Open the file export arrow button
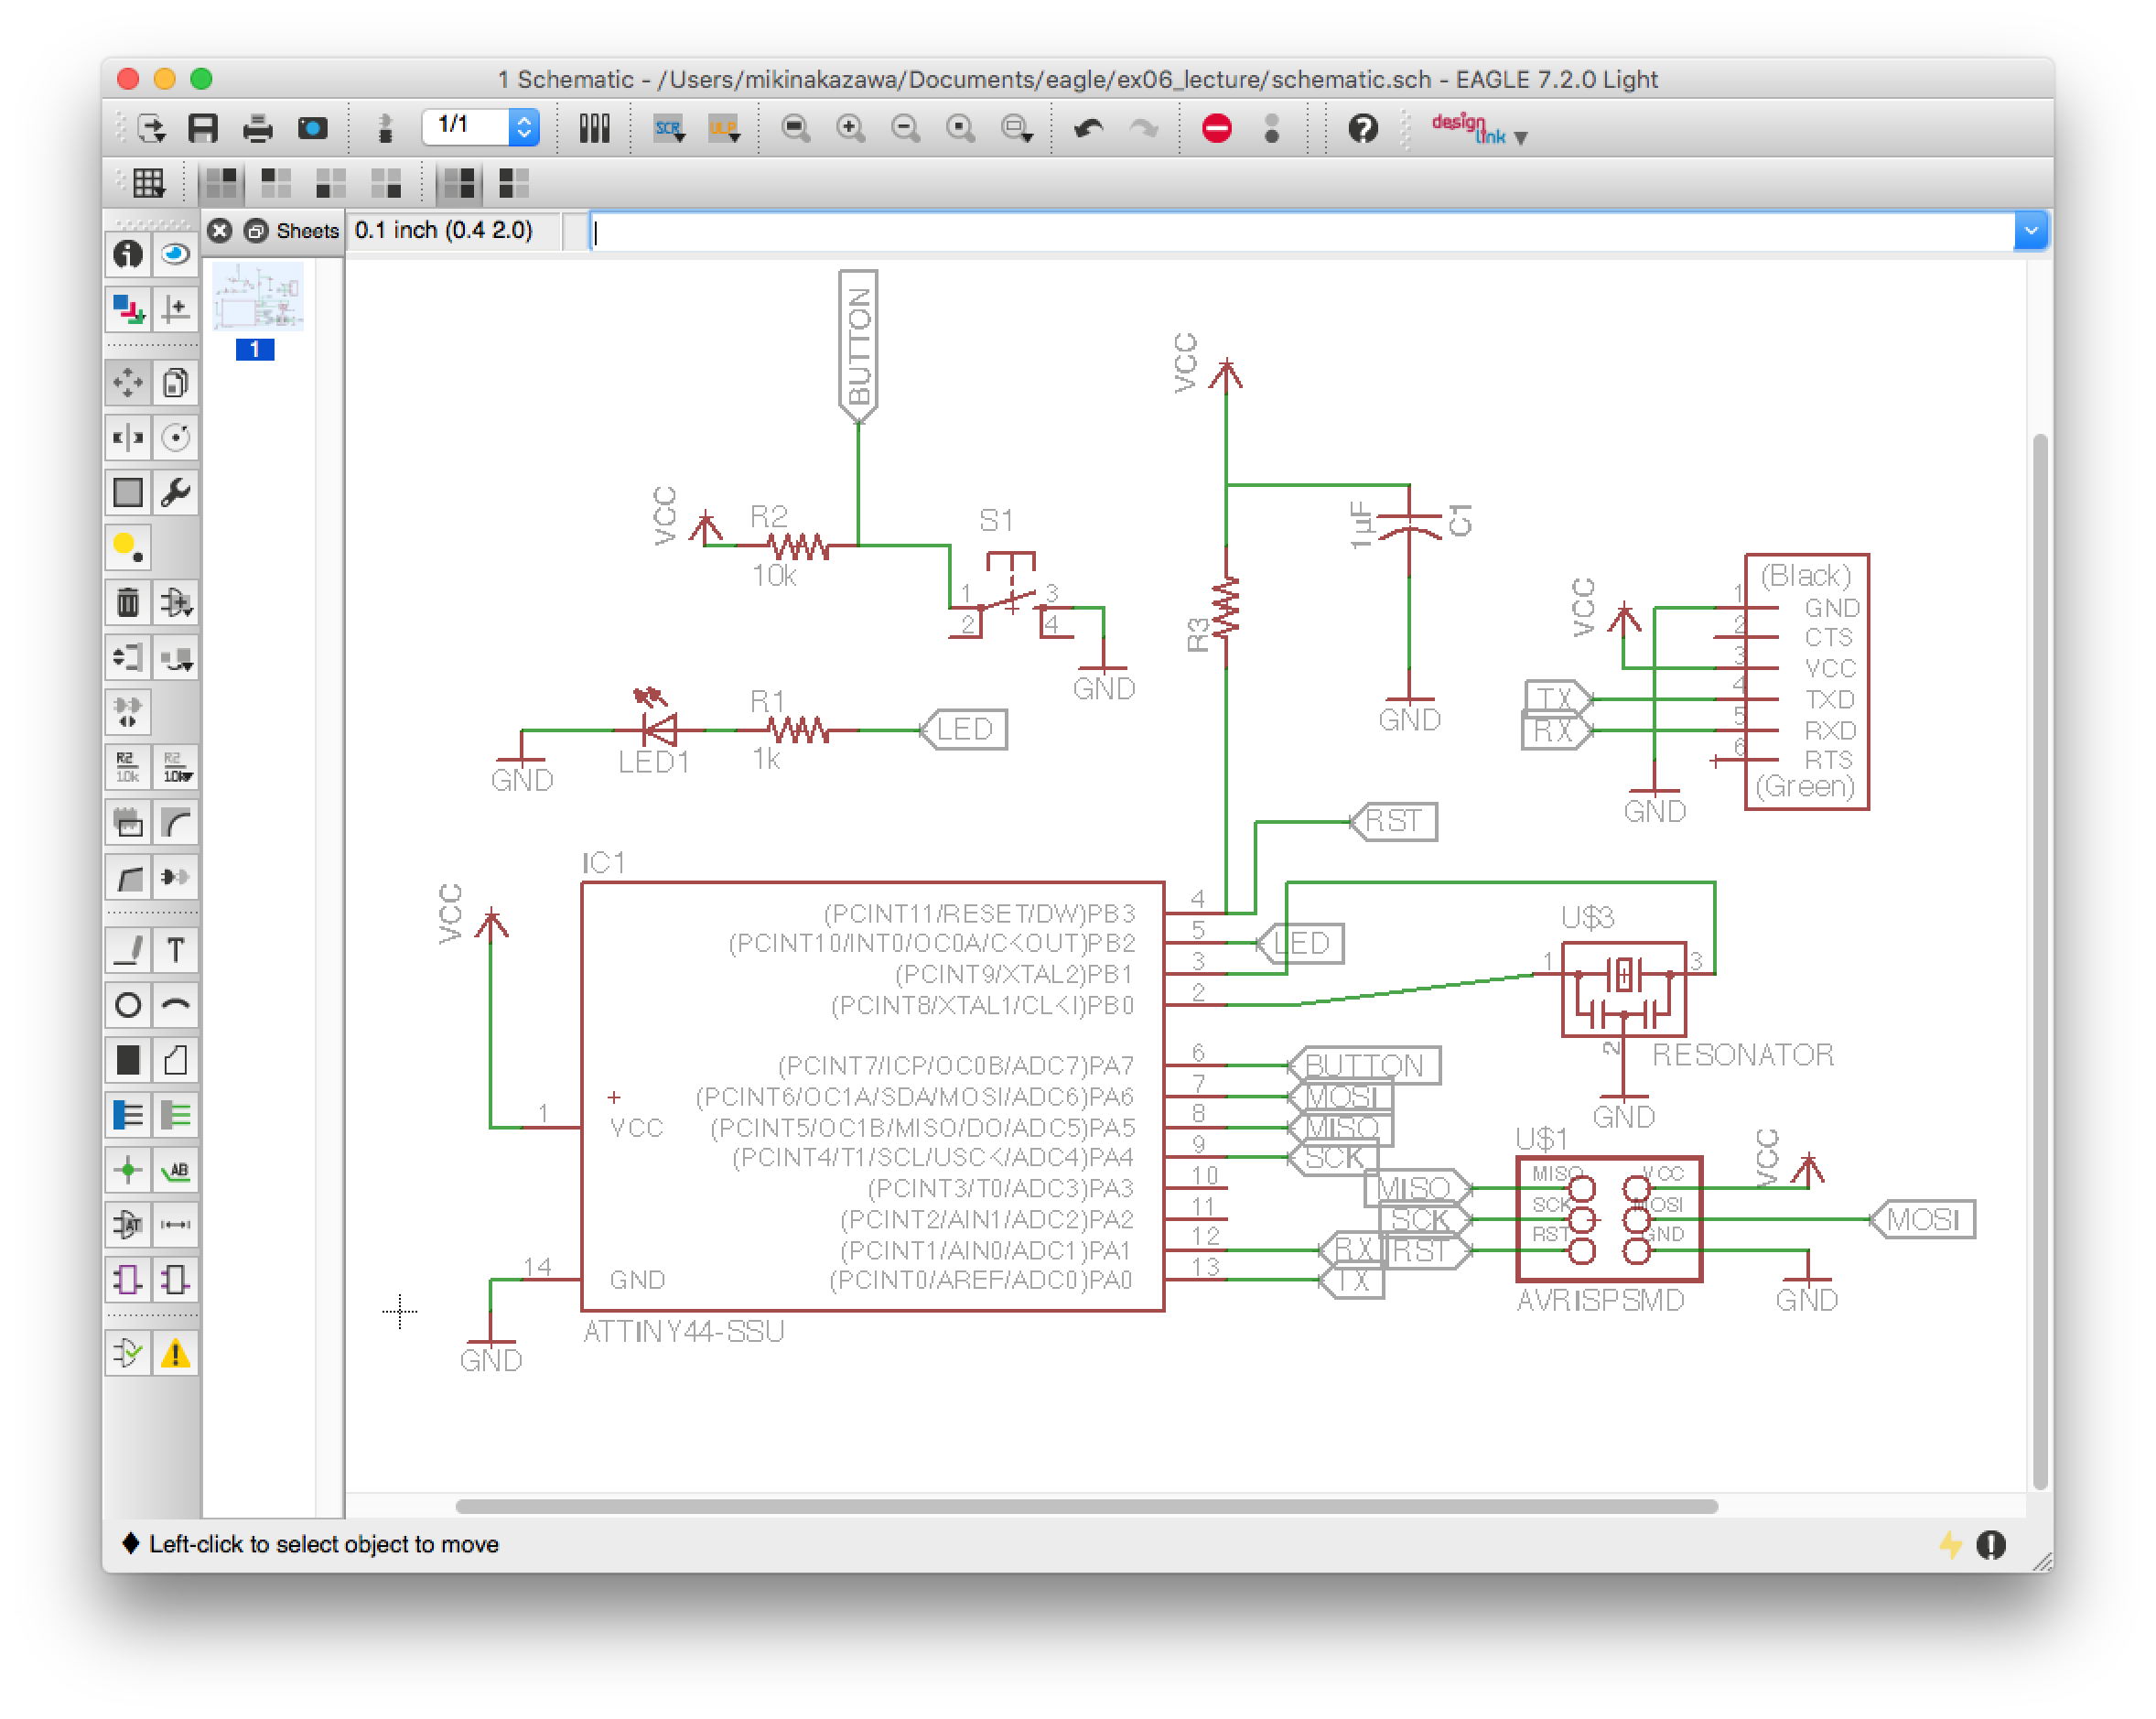 tap(151, 128)
